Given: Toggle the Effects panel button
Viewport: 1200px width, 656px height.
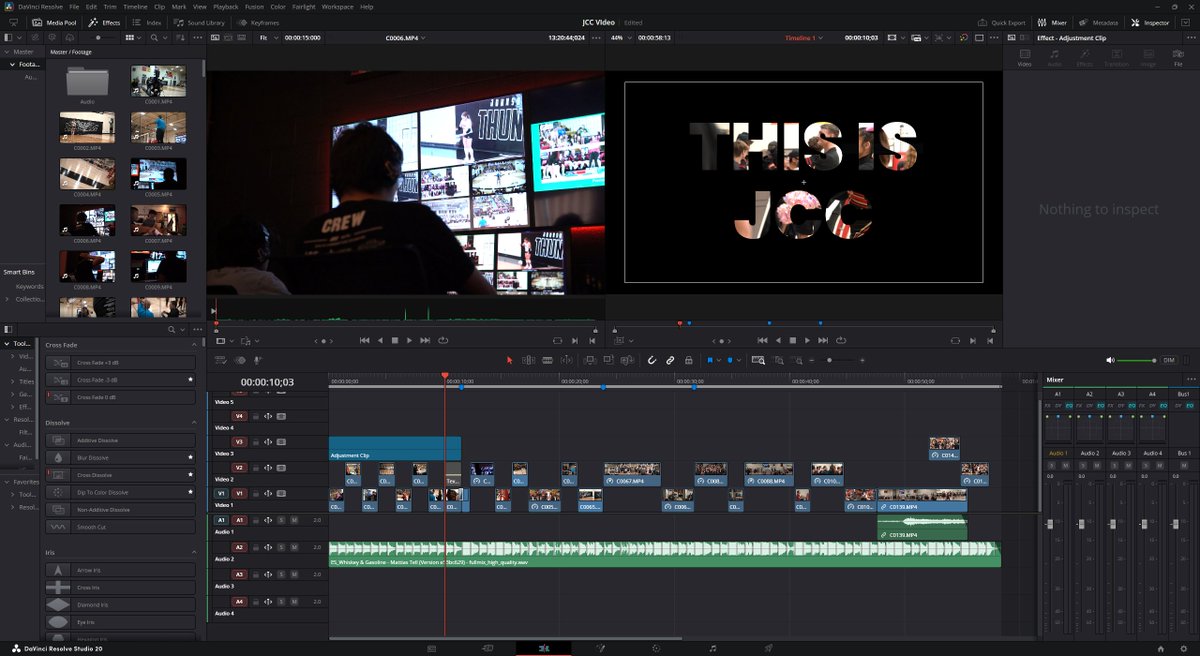Looking at the screenshot, I should (104, 22).
